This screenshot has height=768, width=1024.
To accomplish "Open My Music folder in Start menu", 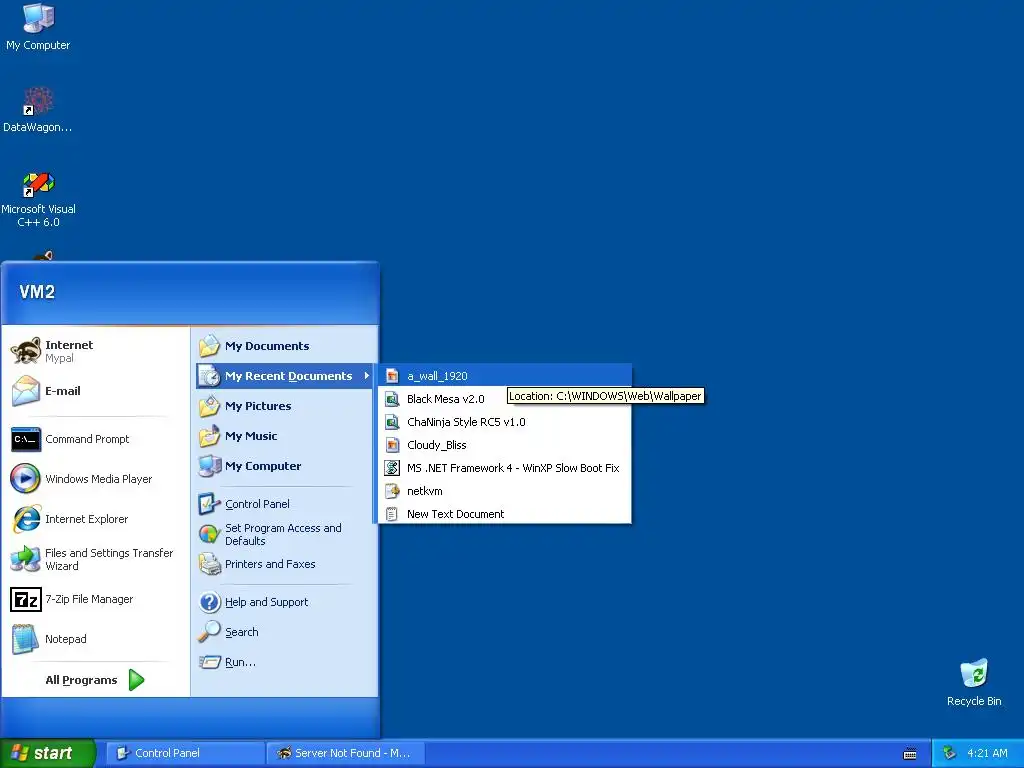I will (x=284, y=436).
